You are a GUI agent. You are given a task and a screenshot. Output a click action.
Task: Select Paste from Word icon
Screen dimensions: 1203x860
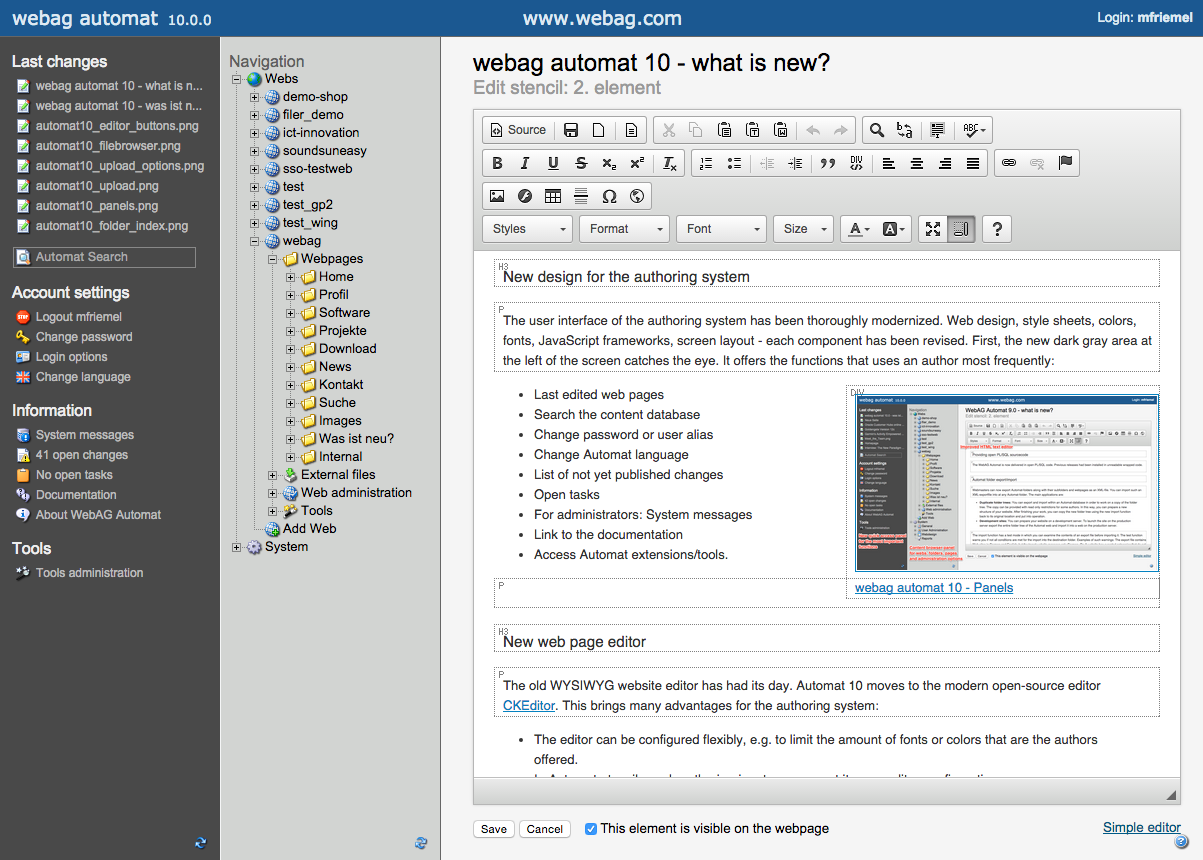click(781, 130)
